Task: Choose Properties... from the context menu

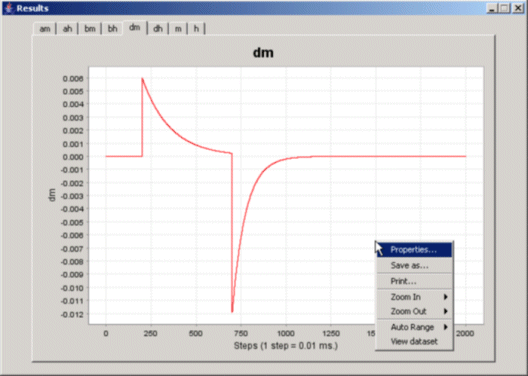Action: 414,250
